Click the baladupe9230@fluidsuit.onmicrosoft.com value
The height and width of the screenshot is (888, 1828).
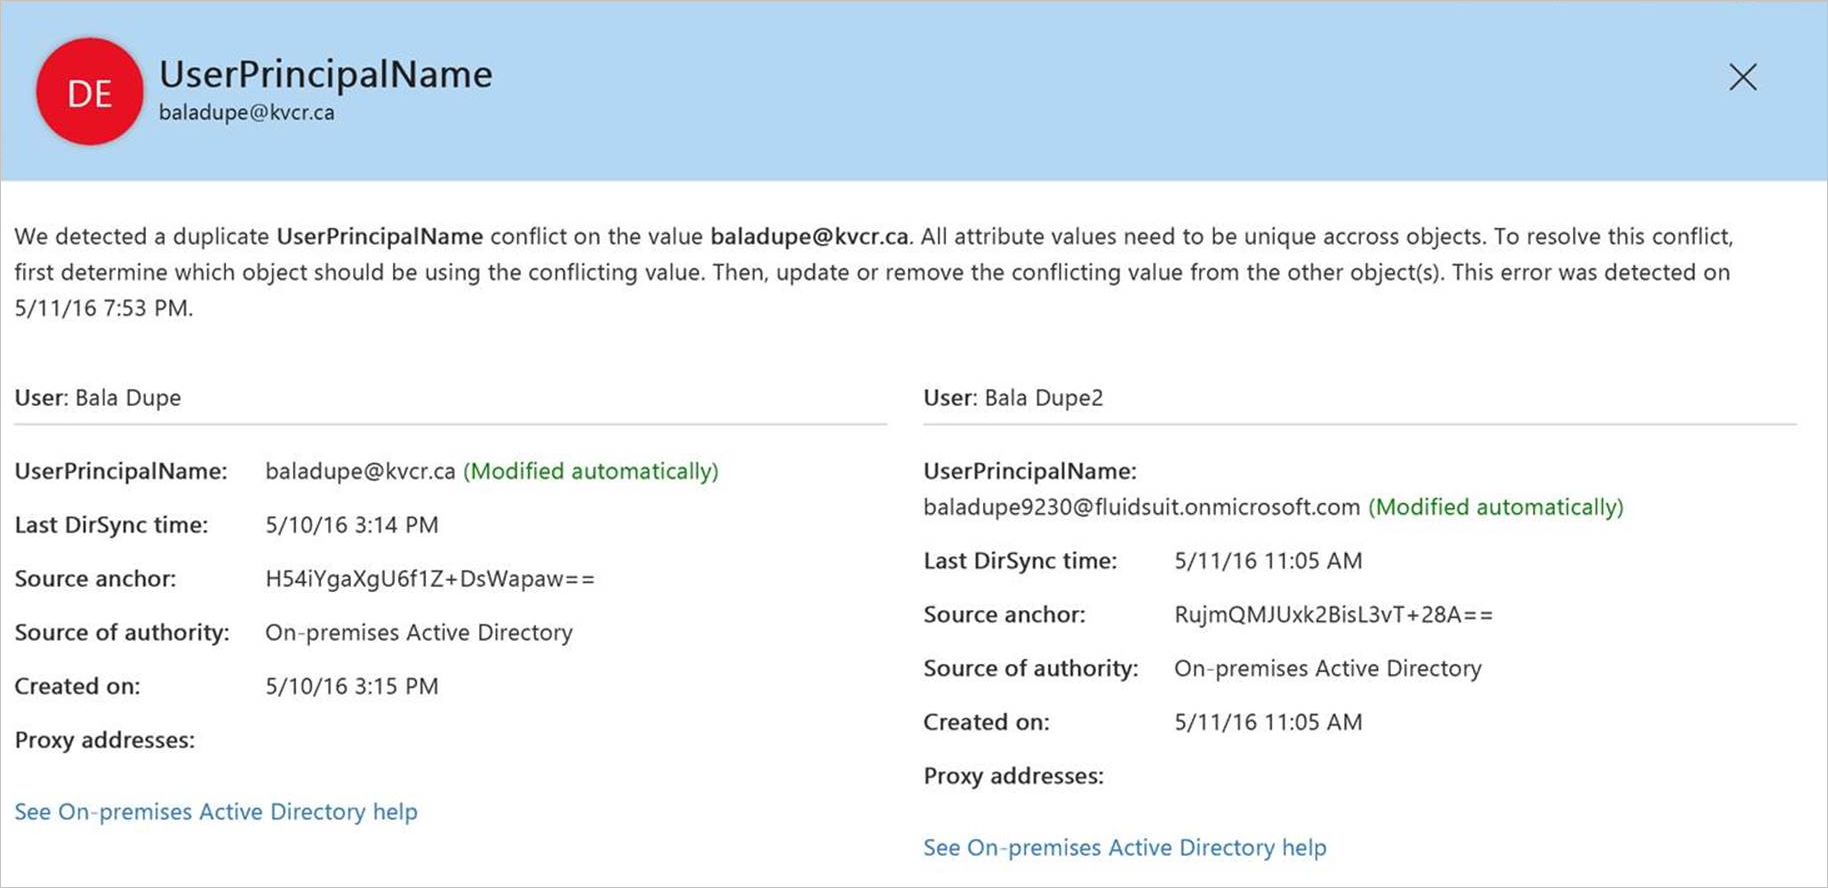[x=1141, y=507]
